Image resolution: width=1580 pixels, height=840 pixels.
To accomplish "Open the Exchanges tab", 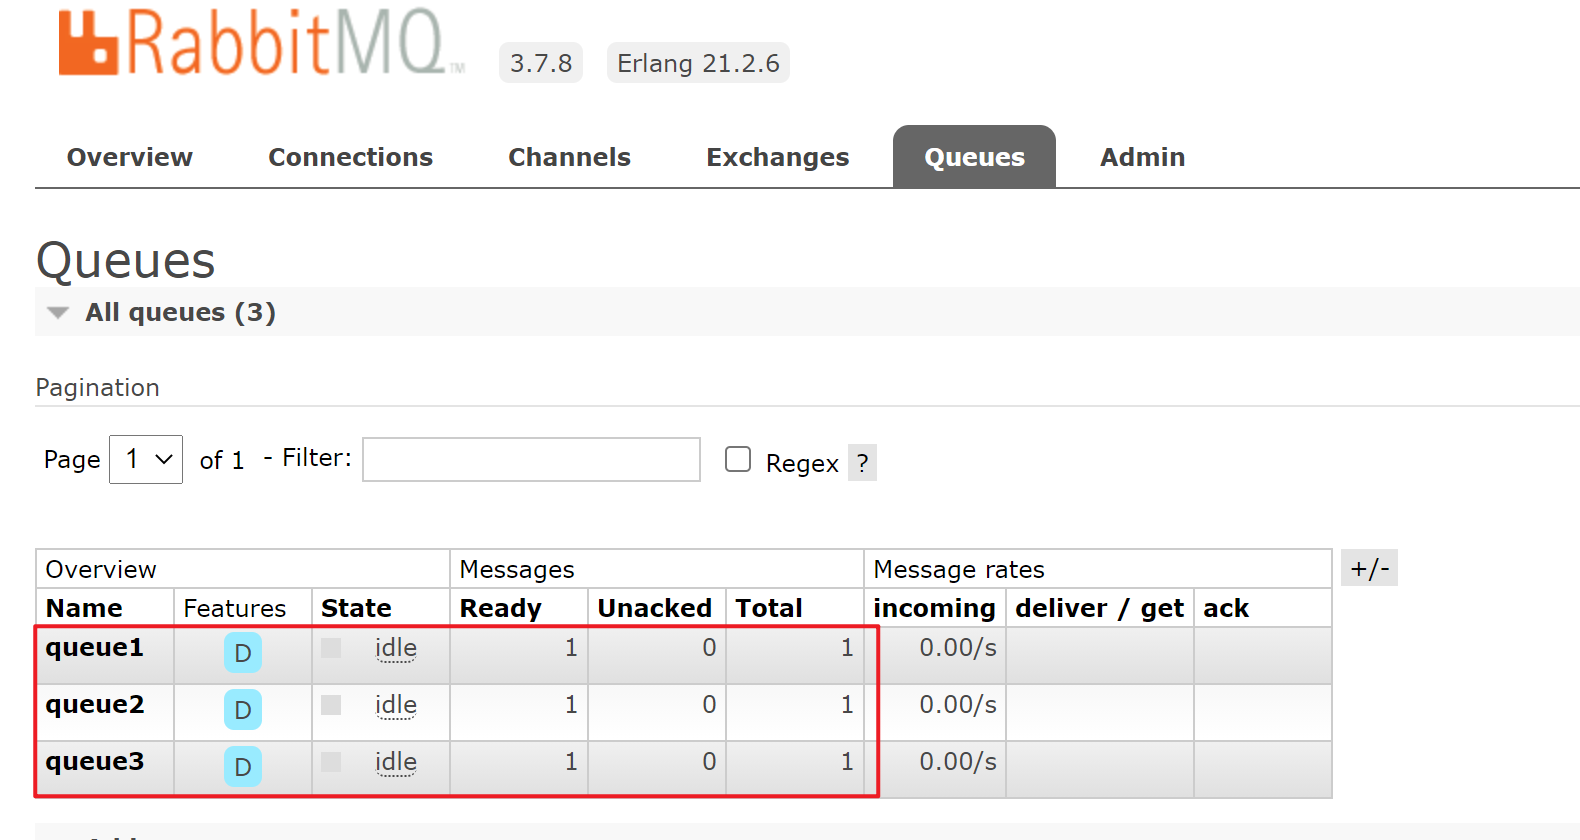I will (777, 157).
